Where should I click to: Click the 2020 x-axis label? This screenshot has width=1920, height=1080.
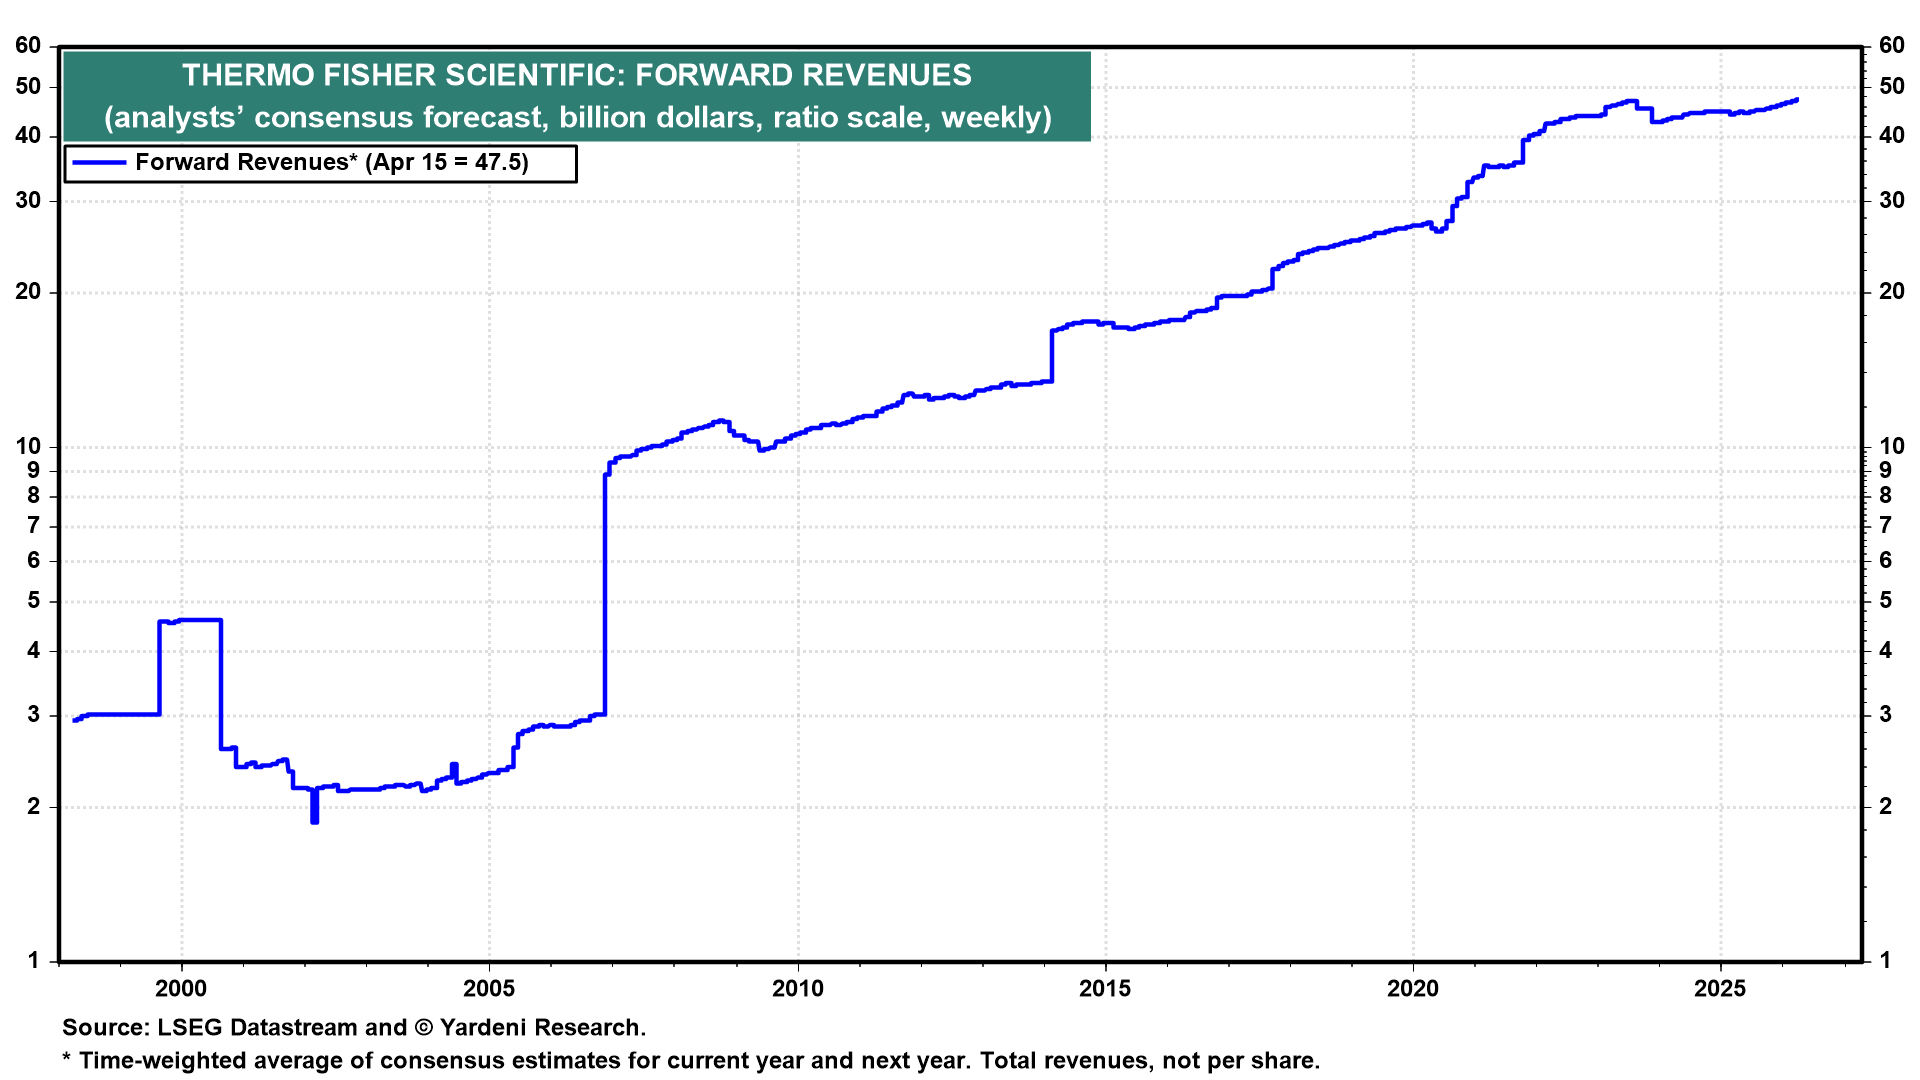[1412, 989]
